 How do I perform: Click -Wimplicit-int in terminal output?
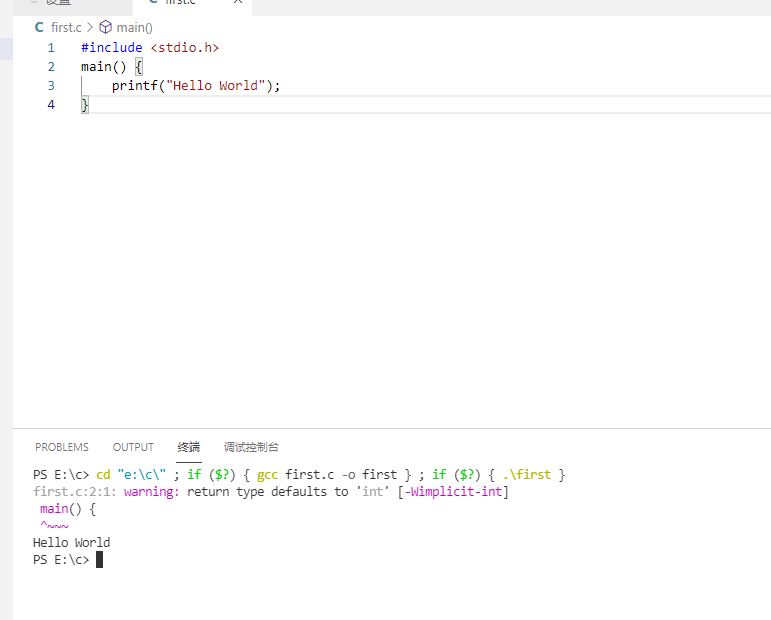[453, 492]
